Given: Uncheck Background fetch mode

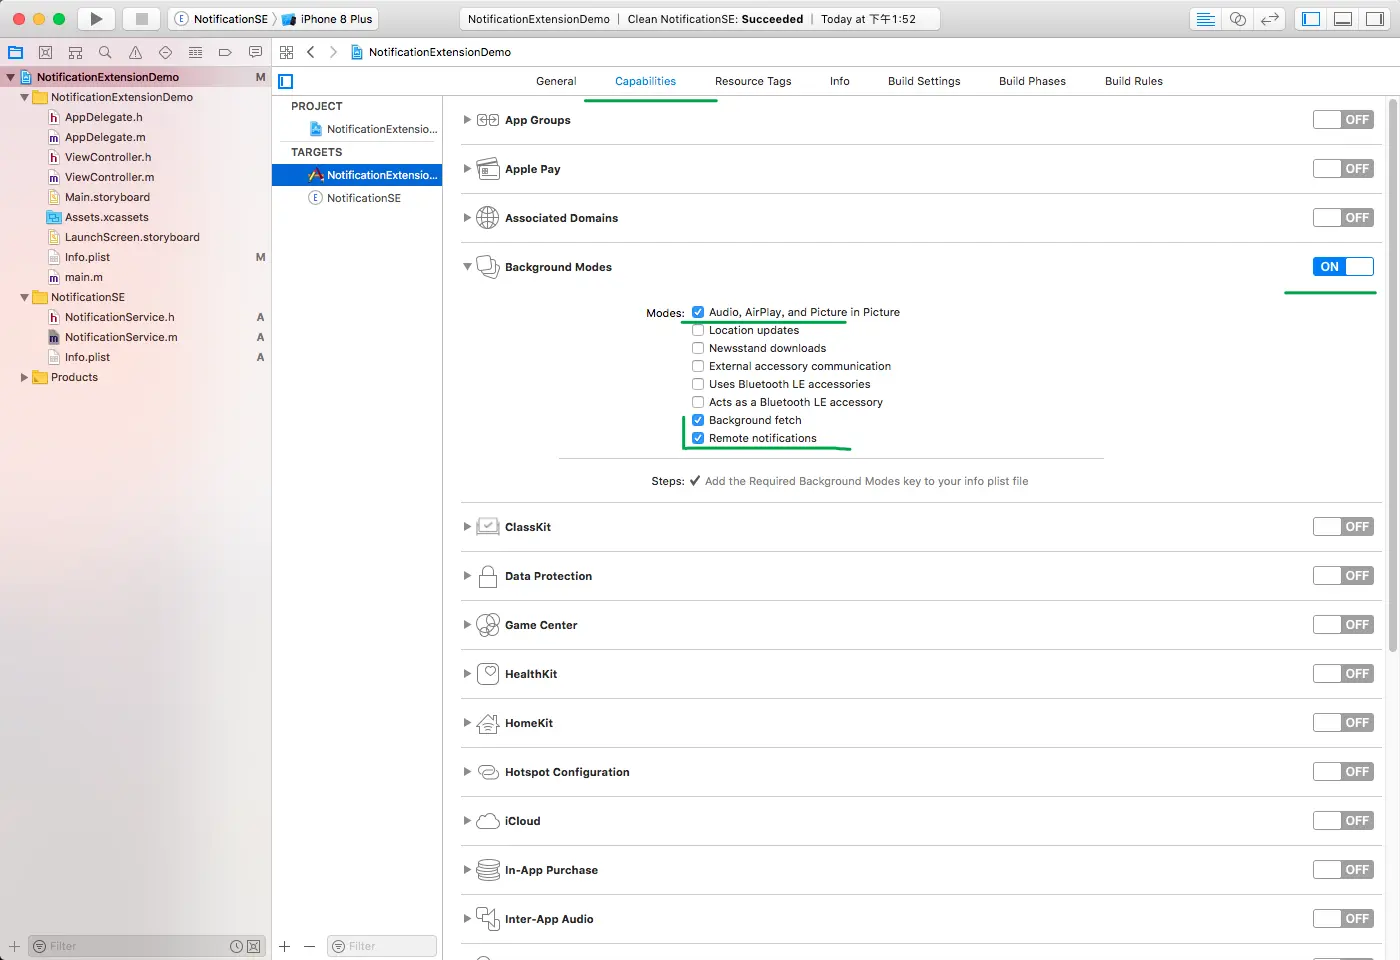Looking at the screenshot, I should [698, 420].
